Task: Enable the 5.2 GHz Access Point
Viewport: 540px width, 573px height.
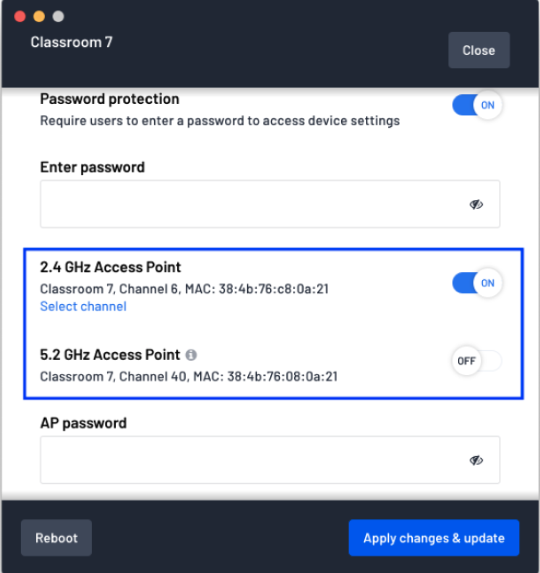Action: tap(477, 361)
